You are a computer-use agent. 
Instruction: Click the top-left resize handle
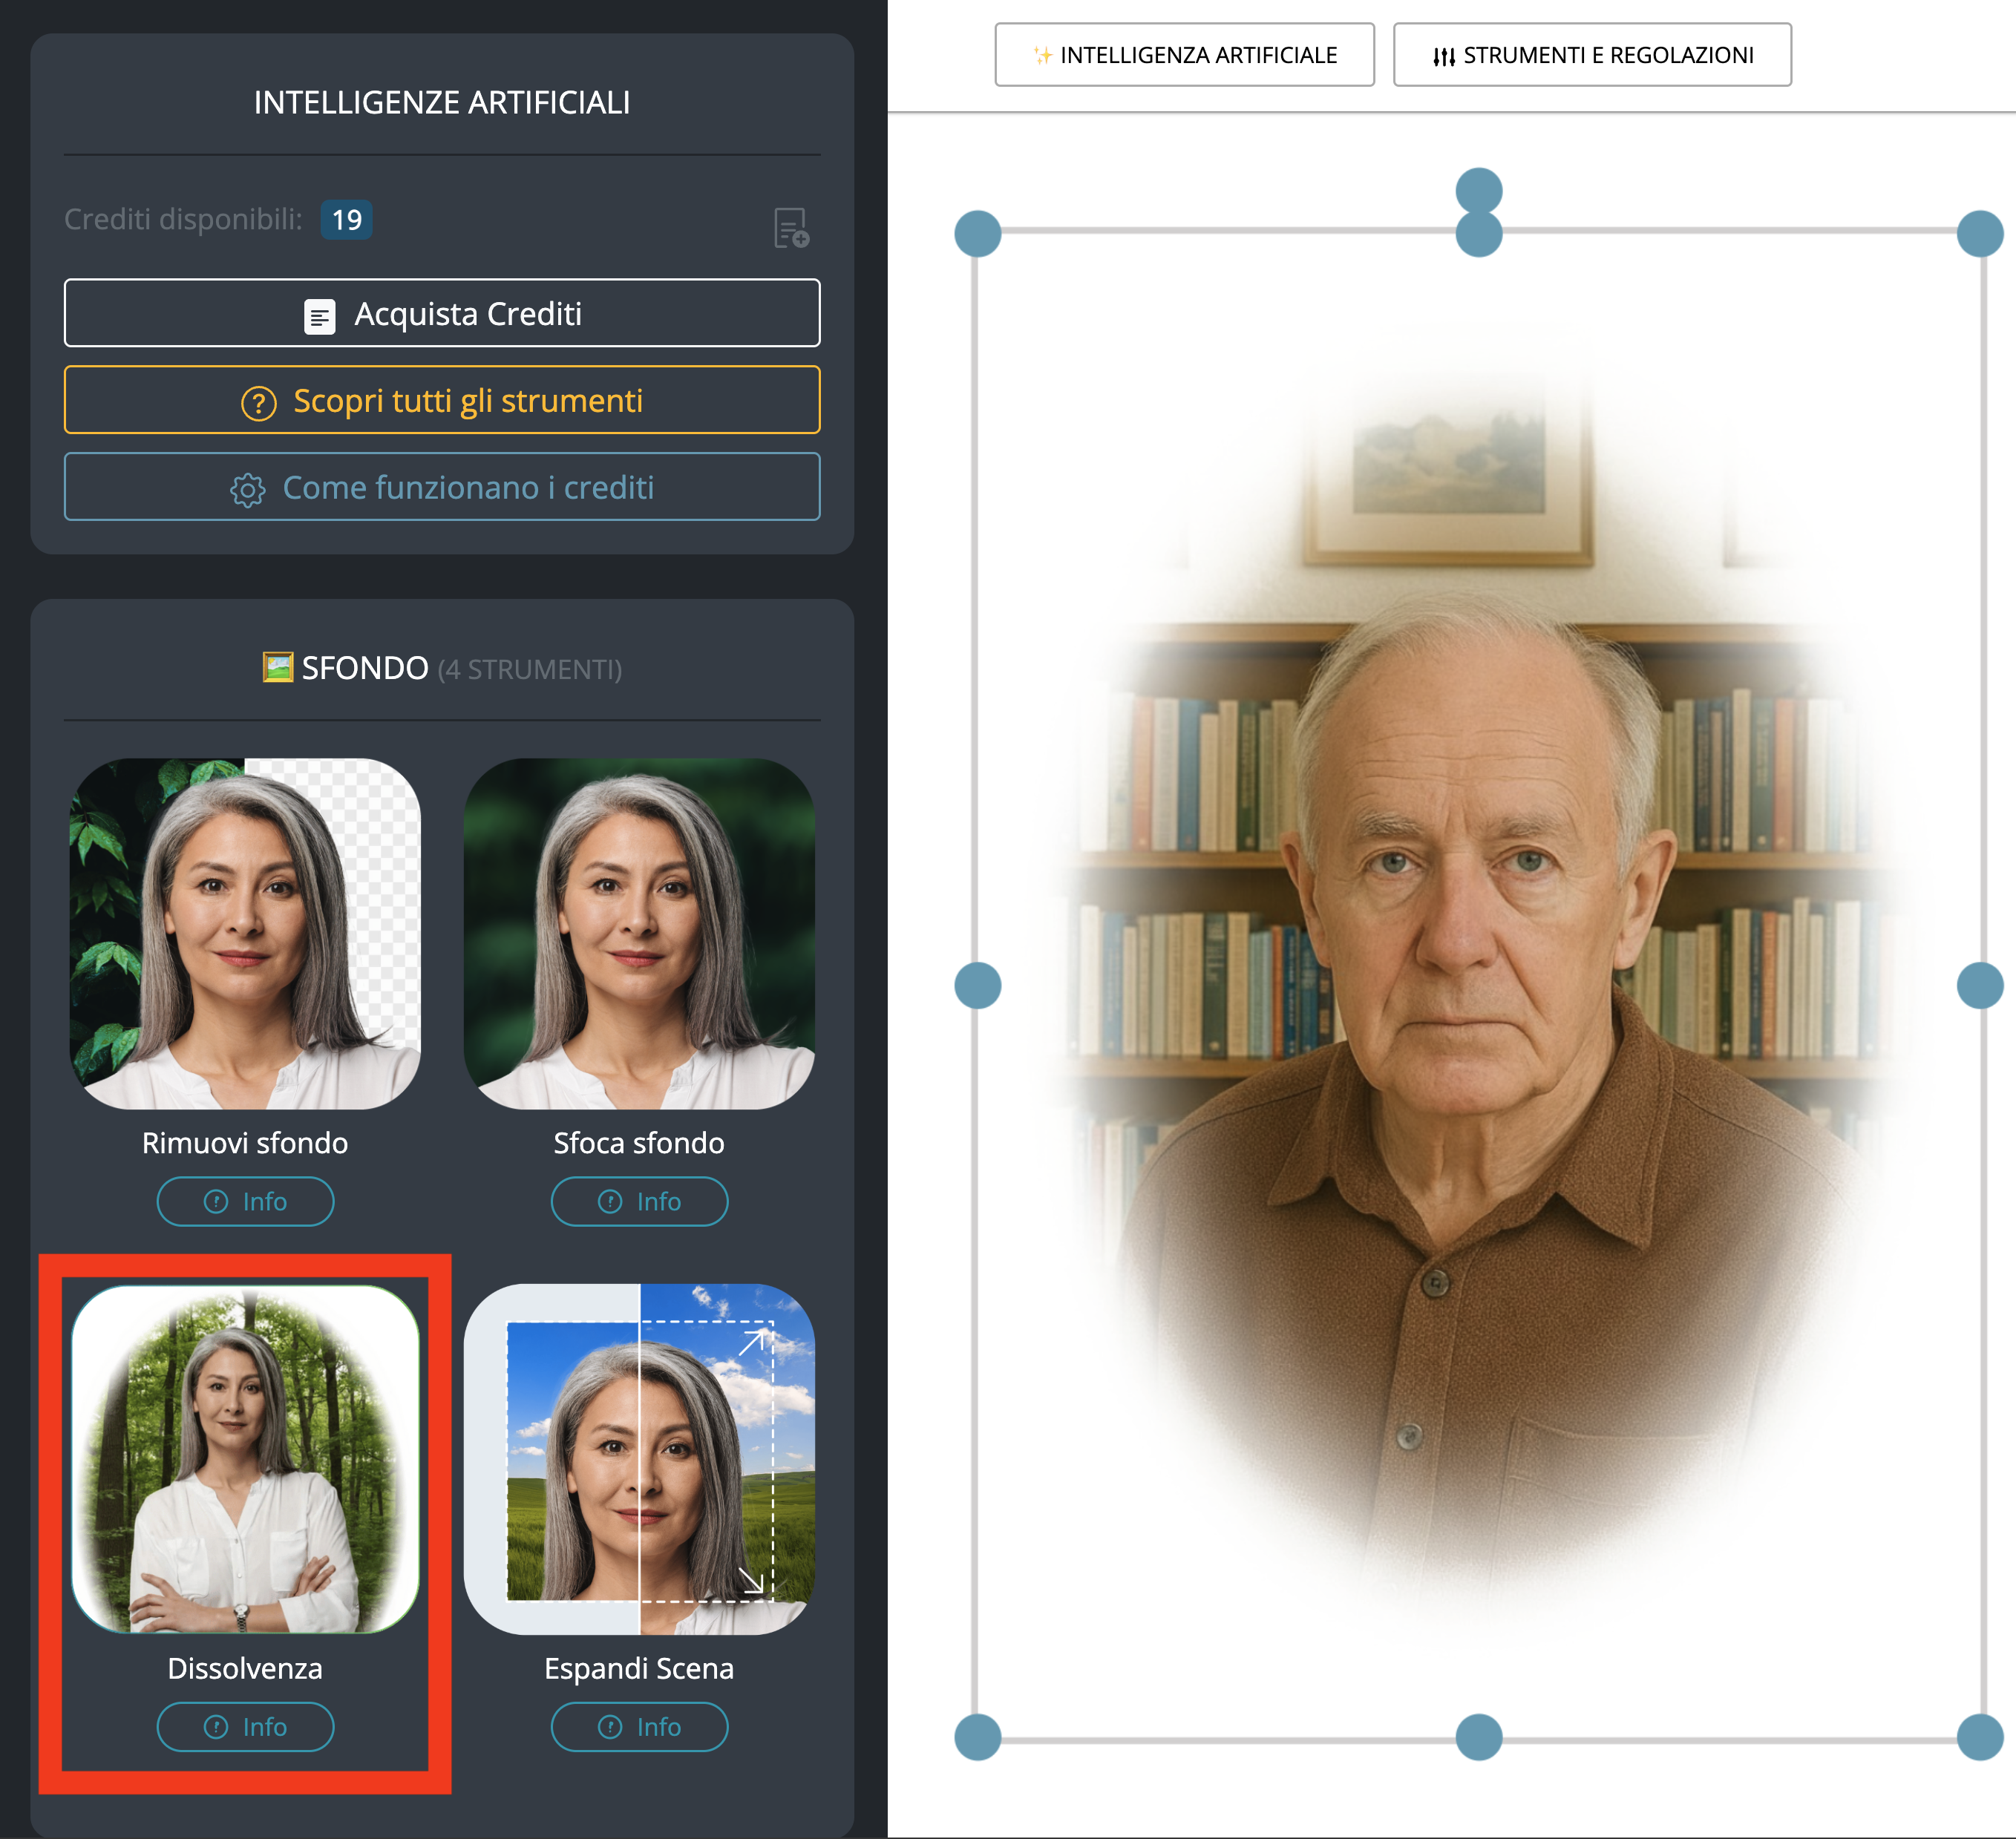978,234
